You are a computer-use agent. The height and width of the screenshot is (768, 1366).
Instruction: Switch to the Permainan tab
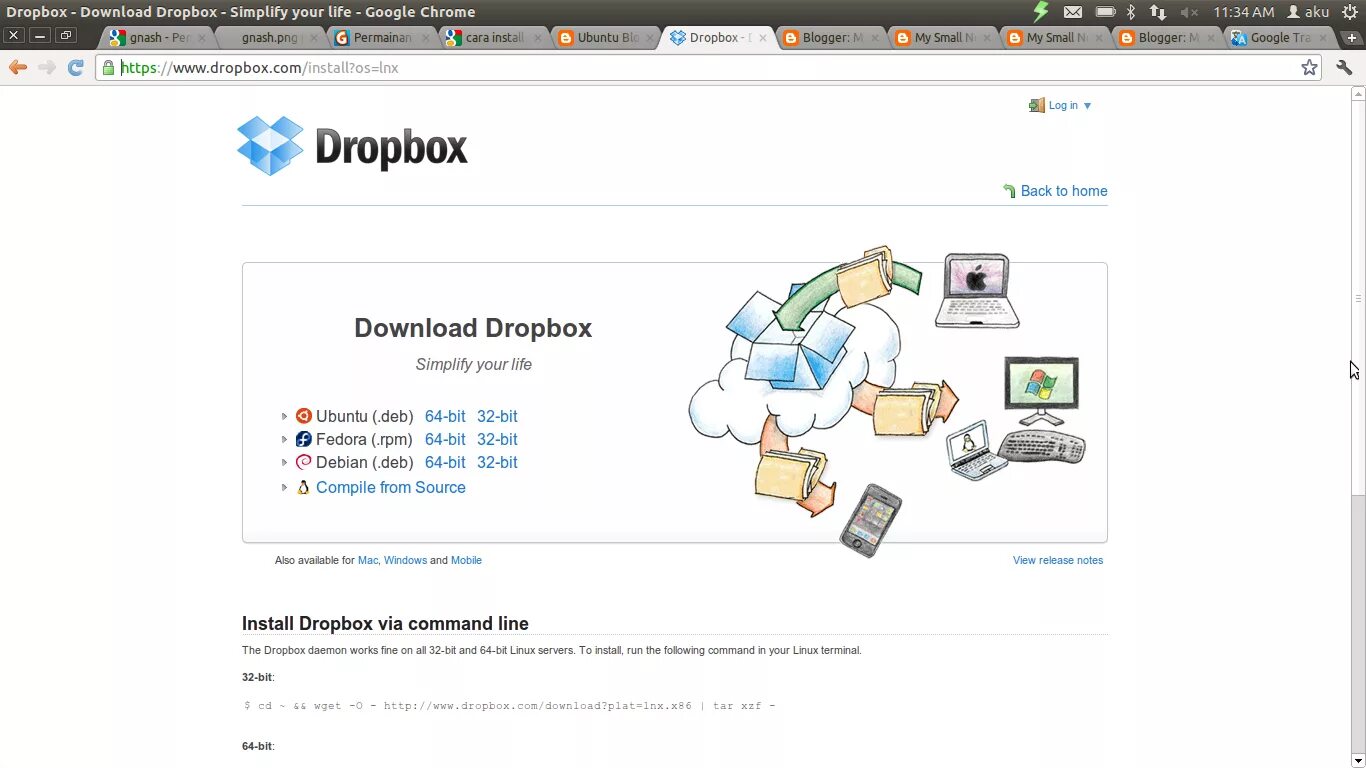(x=383, y=38)
